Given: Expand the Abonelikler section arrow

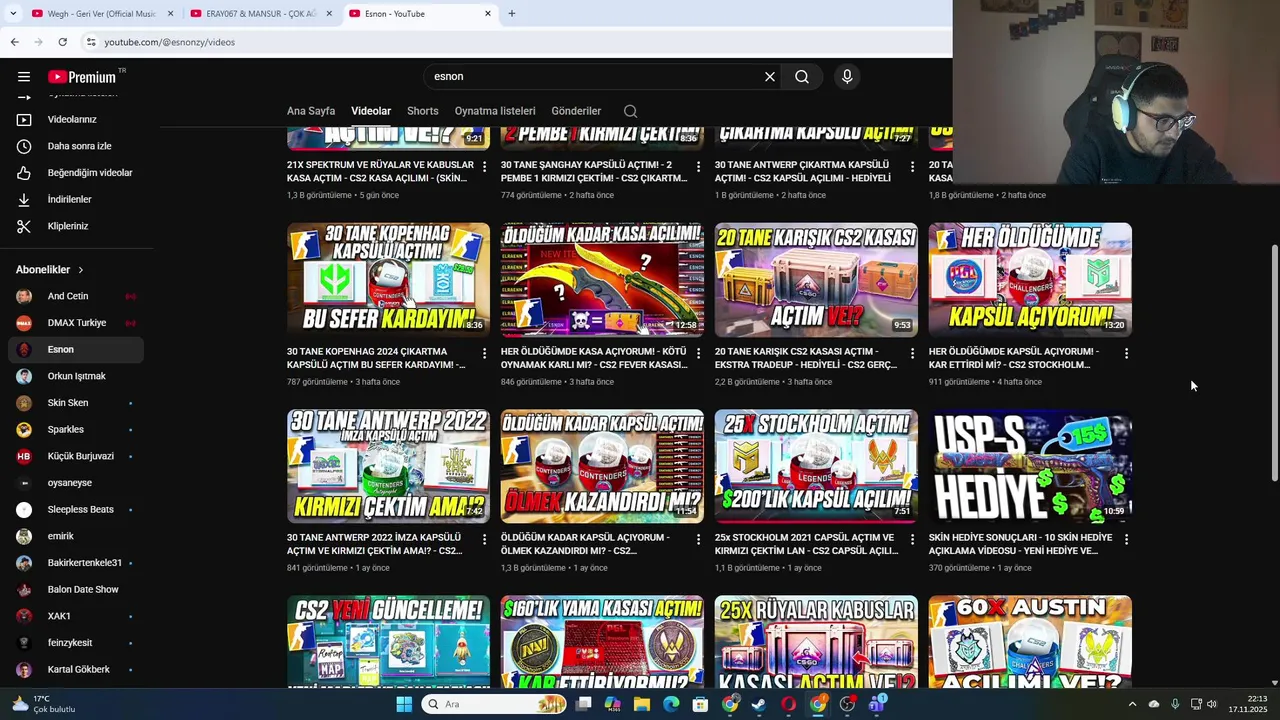Looking at the screenshot, I should pos(81,270).
